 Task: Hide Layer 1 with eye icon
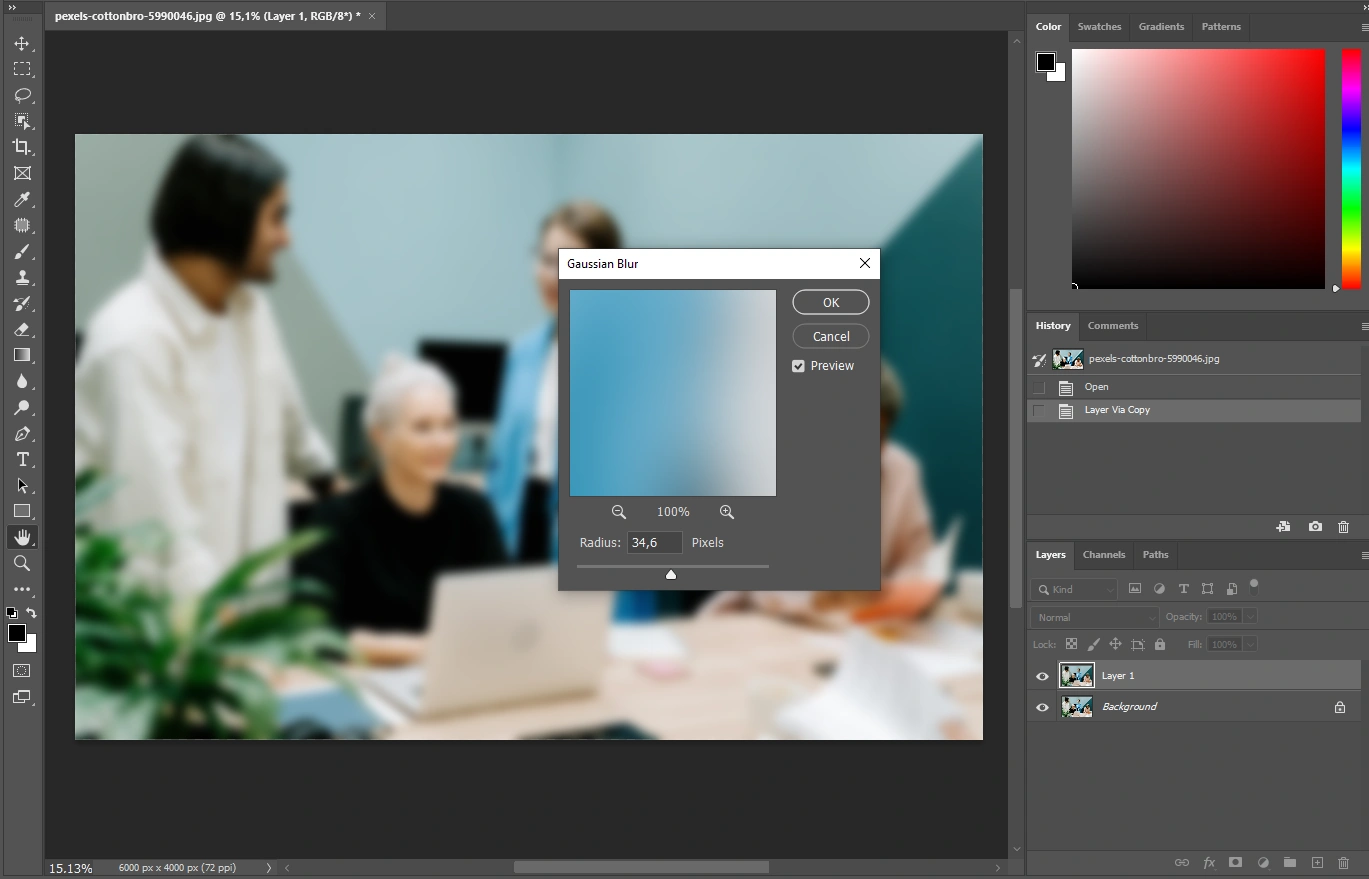pos(1042,676)
